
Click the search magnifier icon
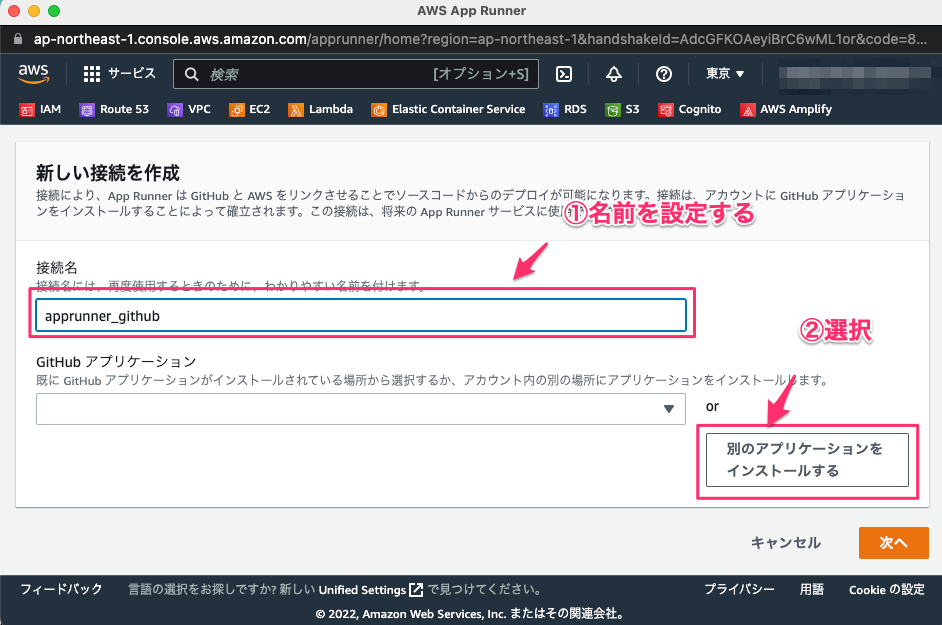[x=192, y=74]
